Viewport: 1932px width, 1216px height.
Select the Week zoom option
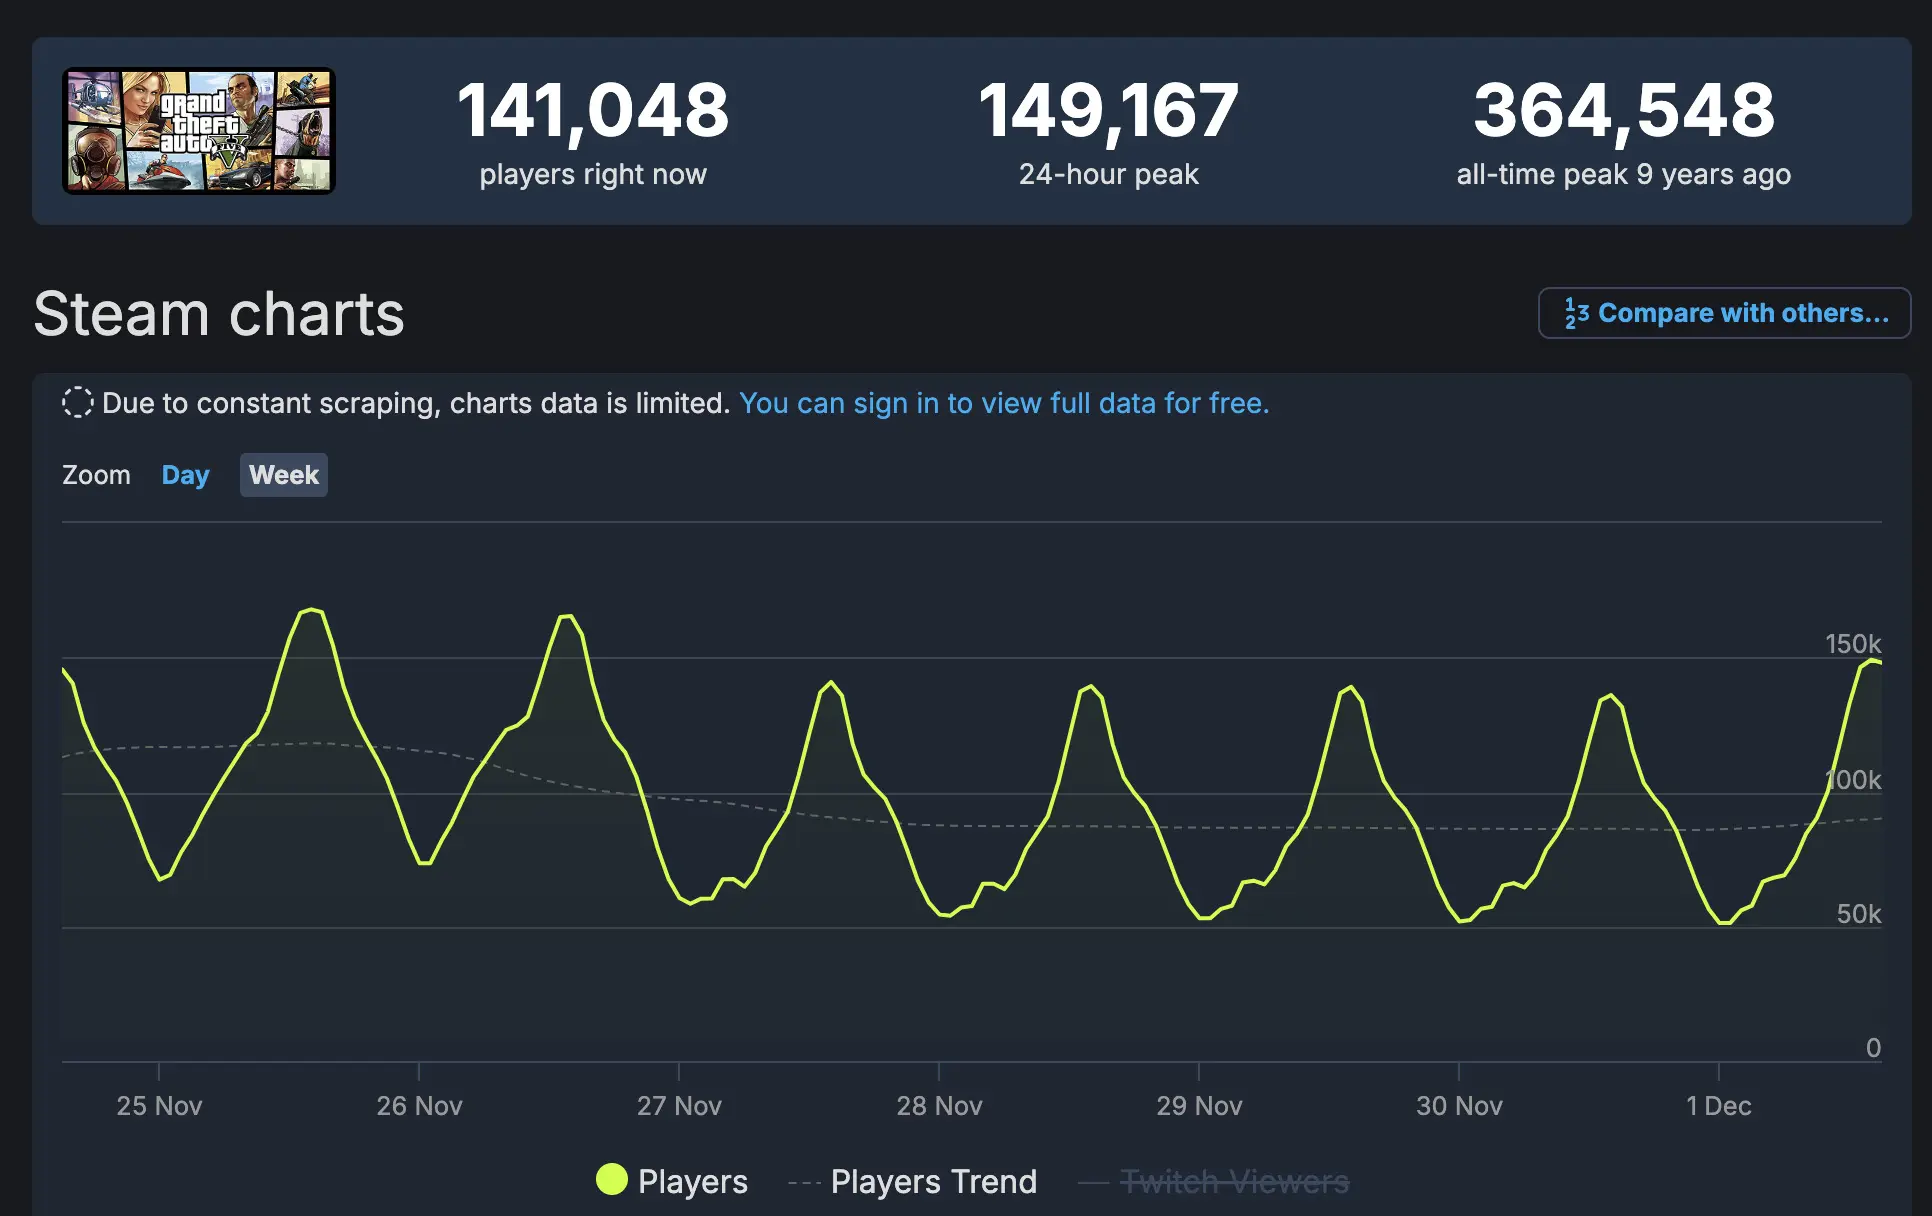click(284, 475)
